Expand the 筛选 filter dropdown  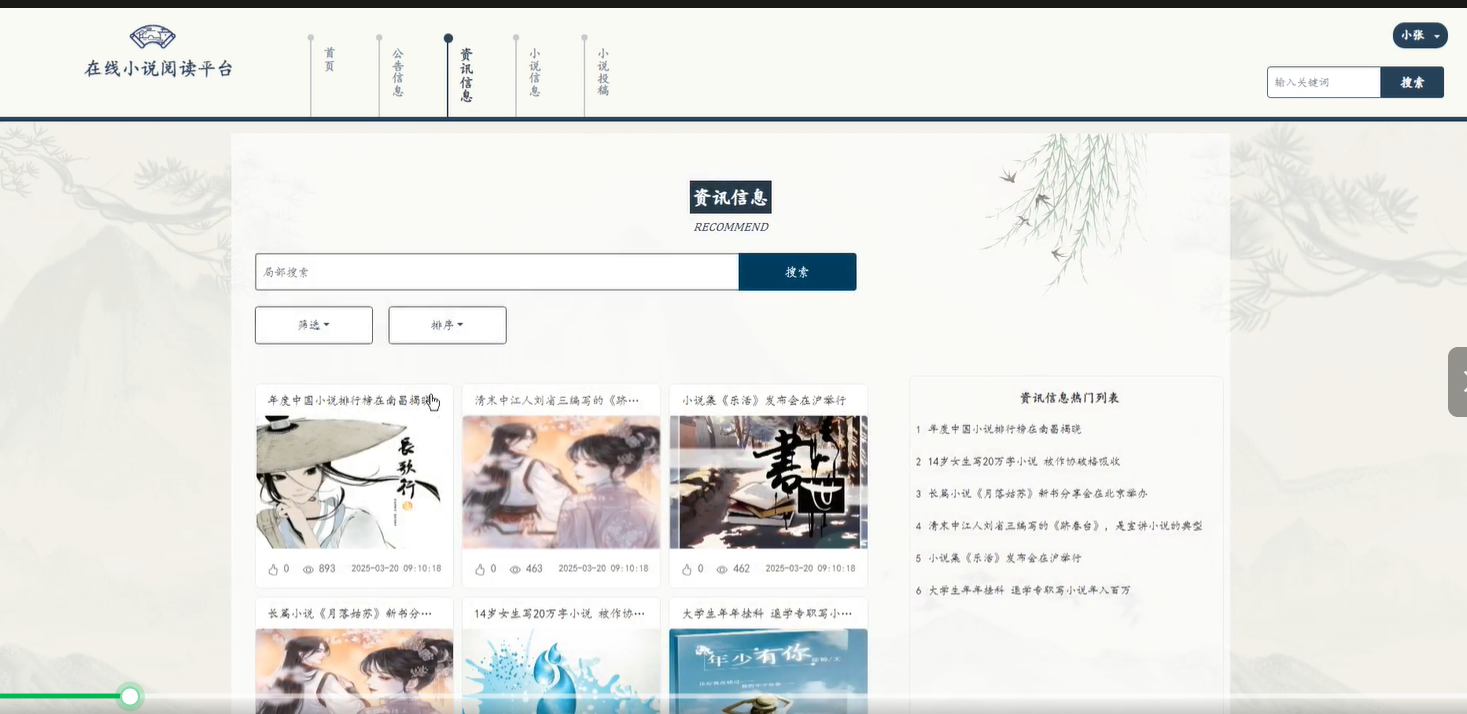314,325
